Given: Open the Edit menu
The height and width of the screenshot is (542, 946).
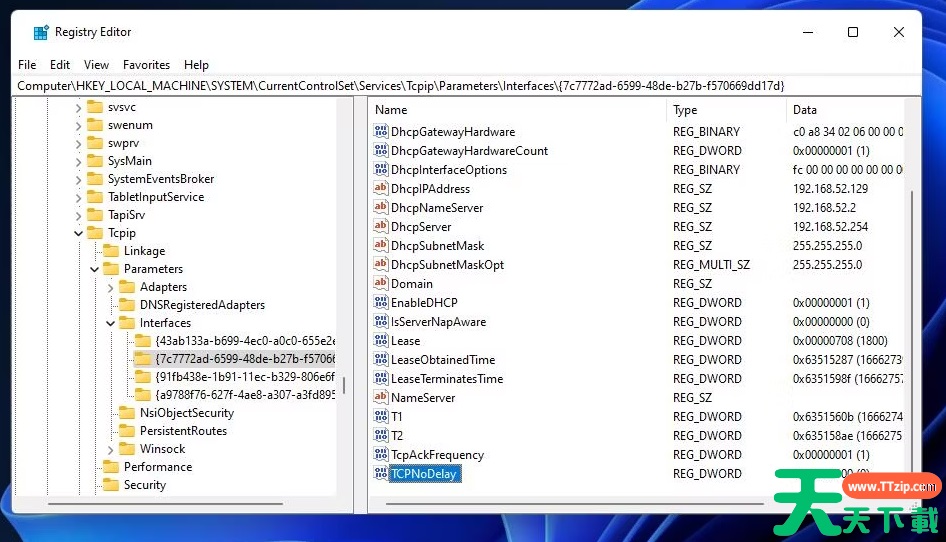Looking at the screenshot, I should click(60, 65).
